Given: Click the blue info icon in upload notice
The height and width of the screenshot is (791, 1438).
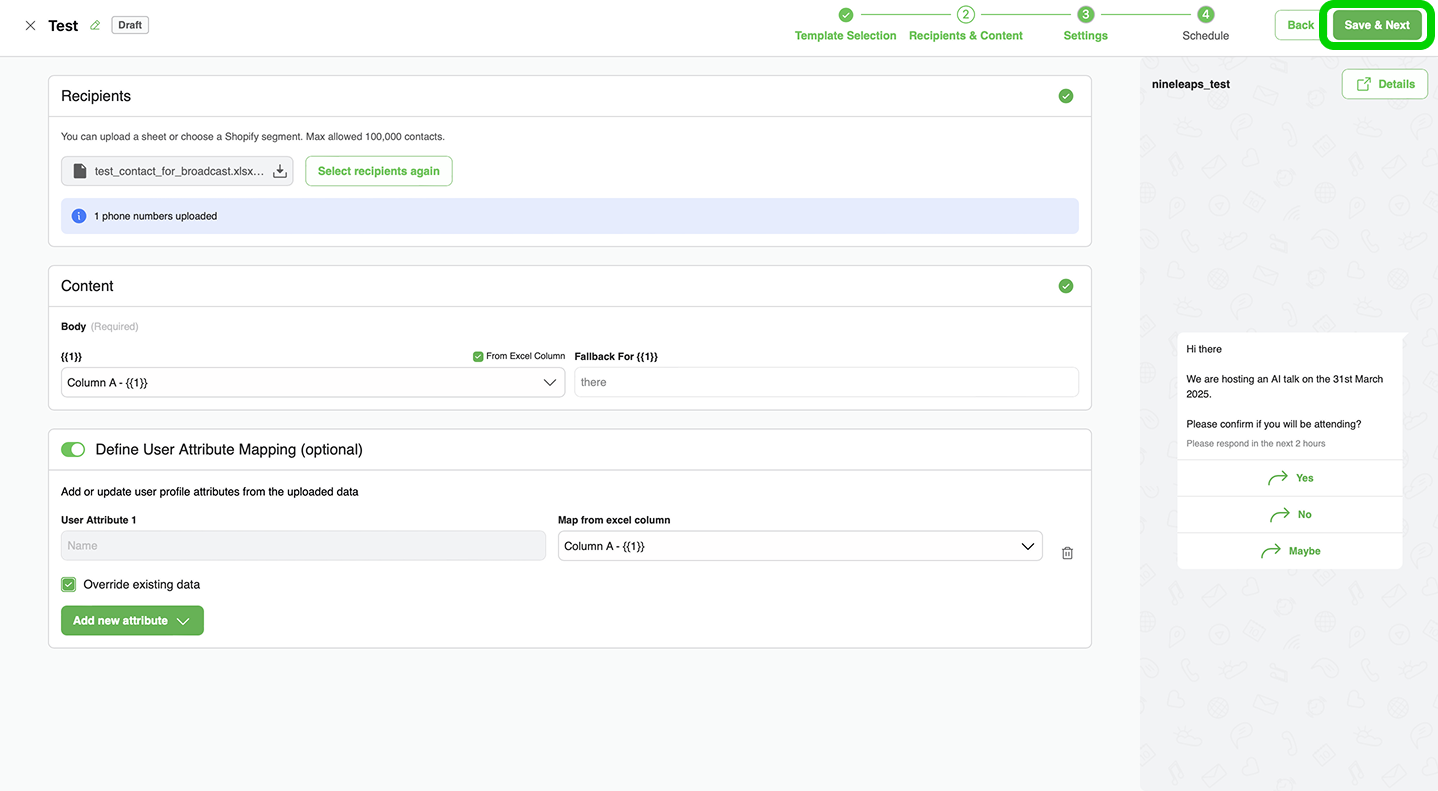Looking at the screenshot, I should (x=79, y=216).
